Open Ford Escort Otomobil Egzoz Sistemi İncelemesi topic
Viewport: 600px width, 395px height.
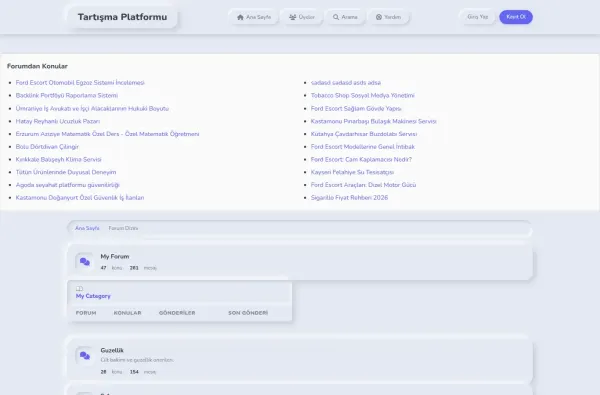coord(80,83)
